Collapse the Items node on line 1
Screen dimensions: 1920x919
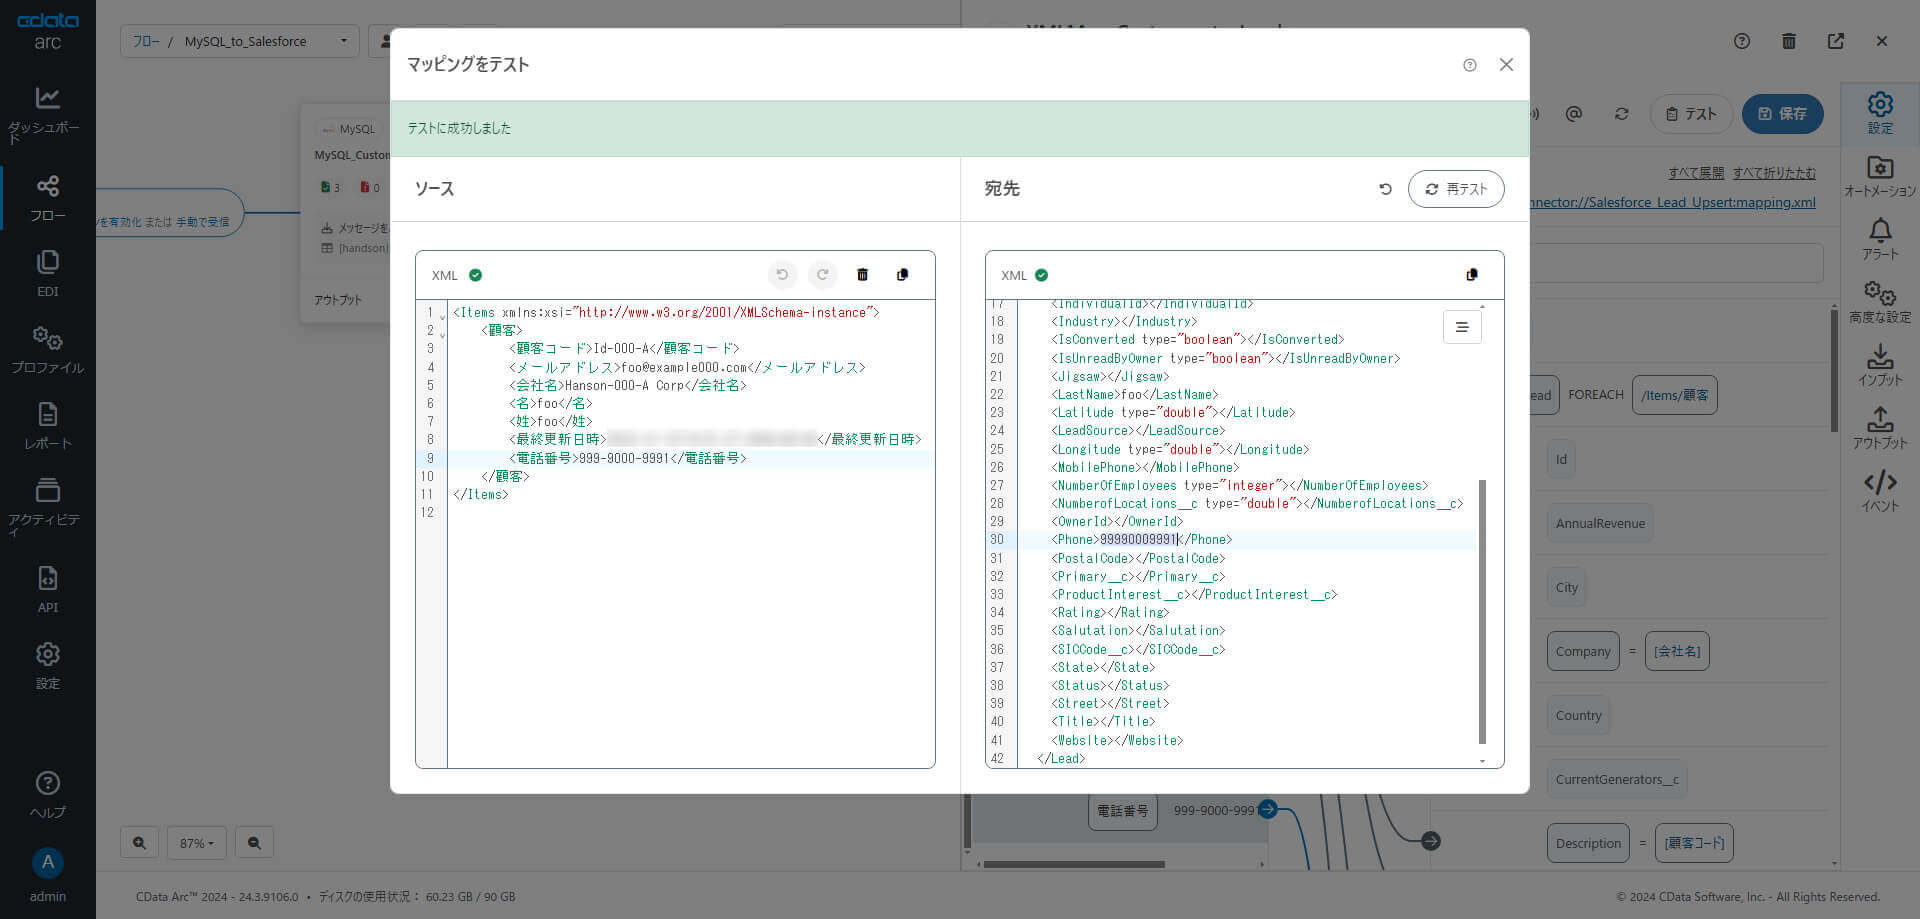442,316
